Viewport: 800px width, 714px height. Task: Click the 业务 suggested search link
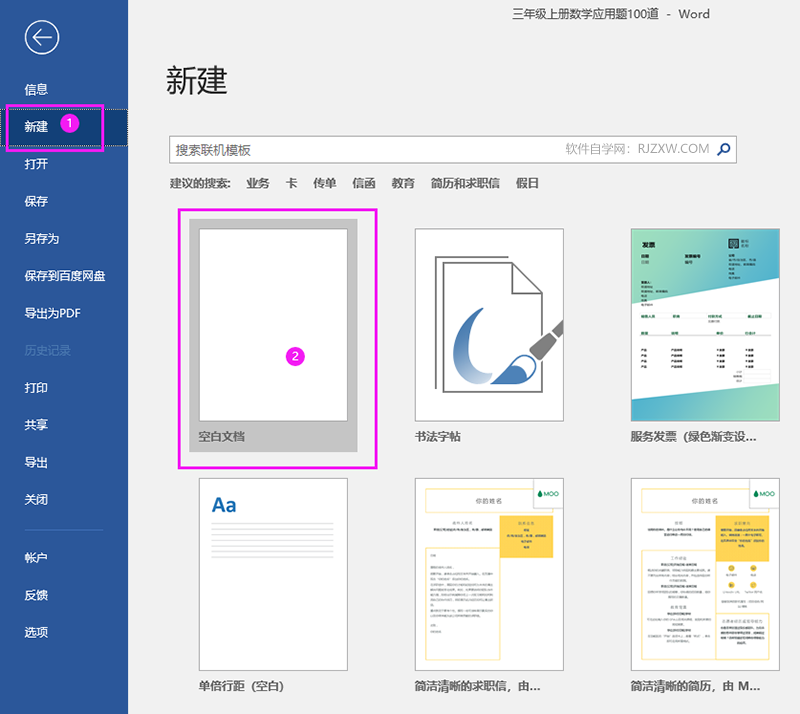[257, 183]
